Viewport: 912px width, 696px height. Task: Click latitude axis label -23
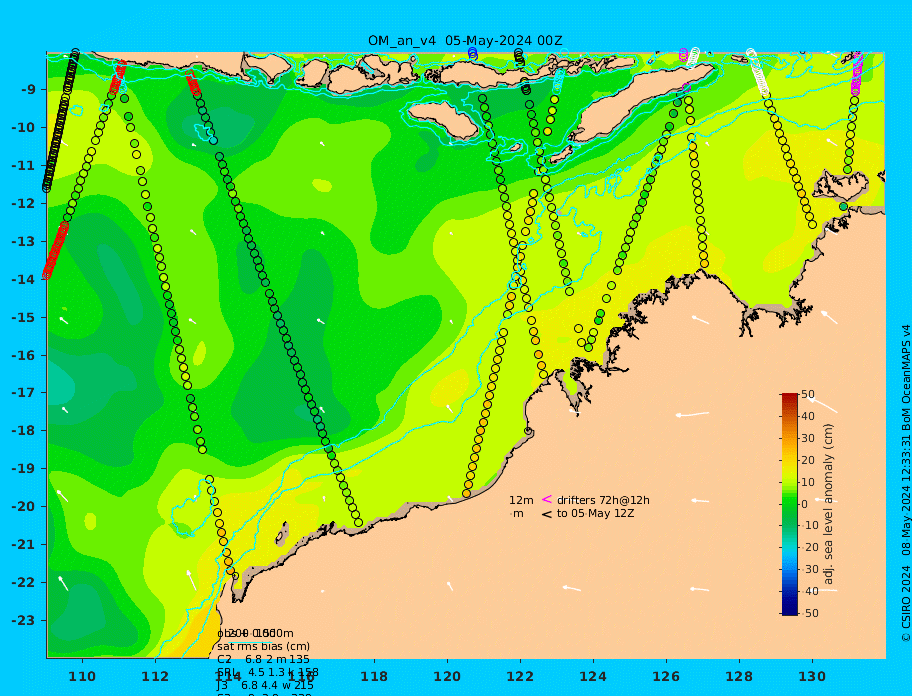pyautogui.click(x=23, y=620)
